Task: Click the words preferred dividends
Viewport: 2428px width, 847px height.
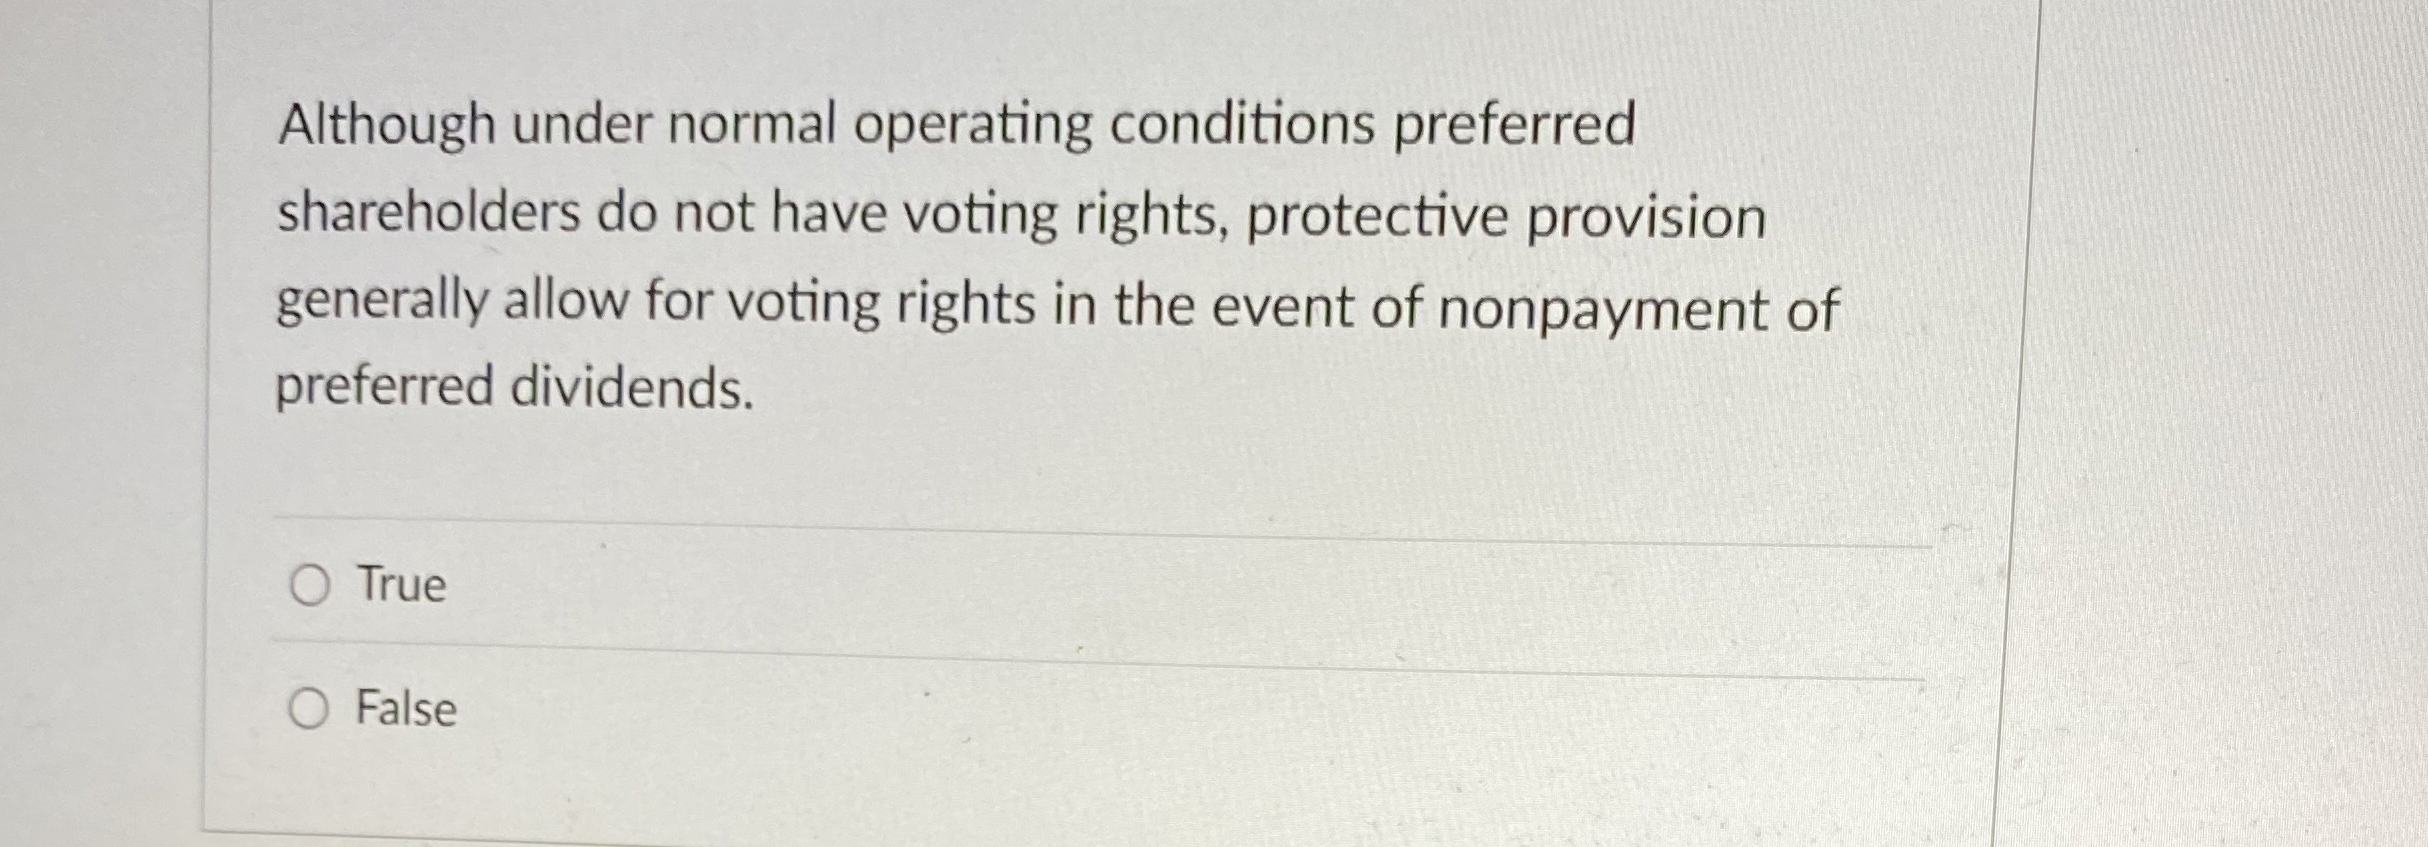Action: click(513, 389)
